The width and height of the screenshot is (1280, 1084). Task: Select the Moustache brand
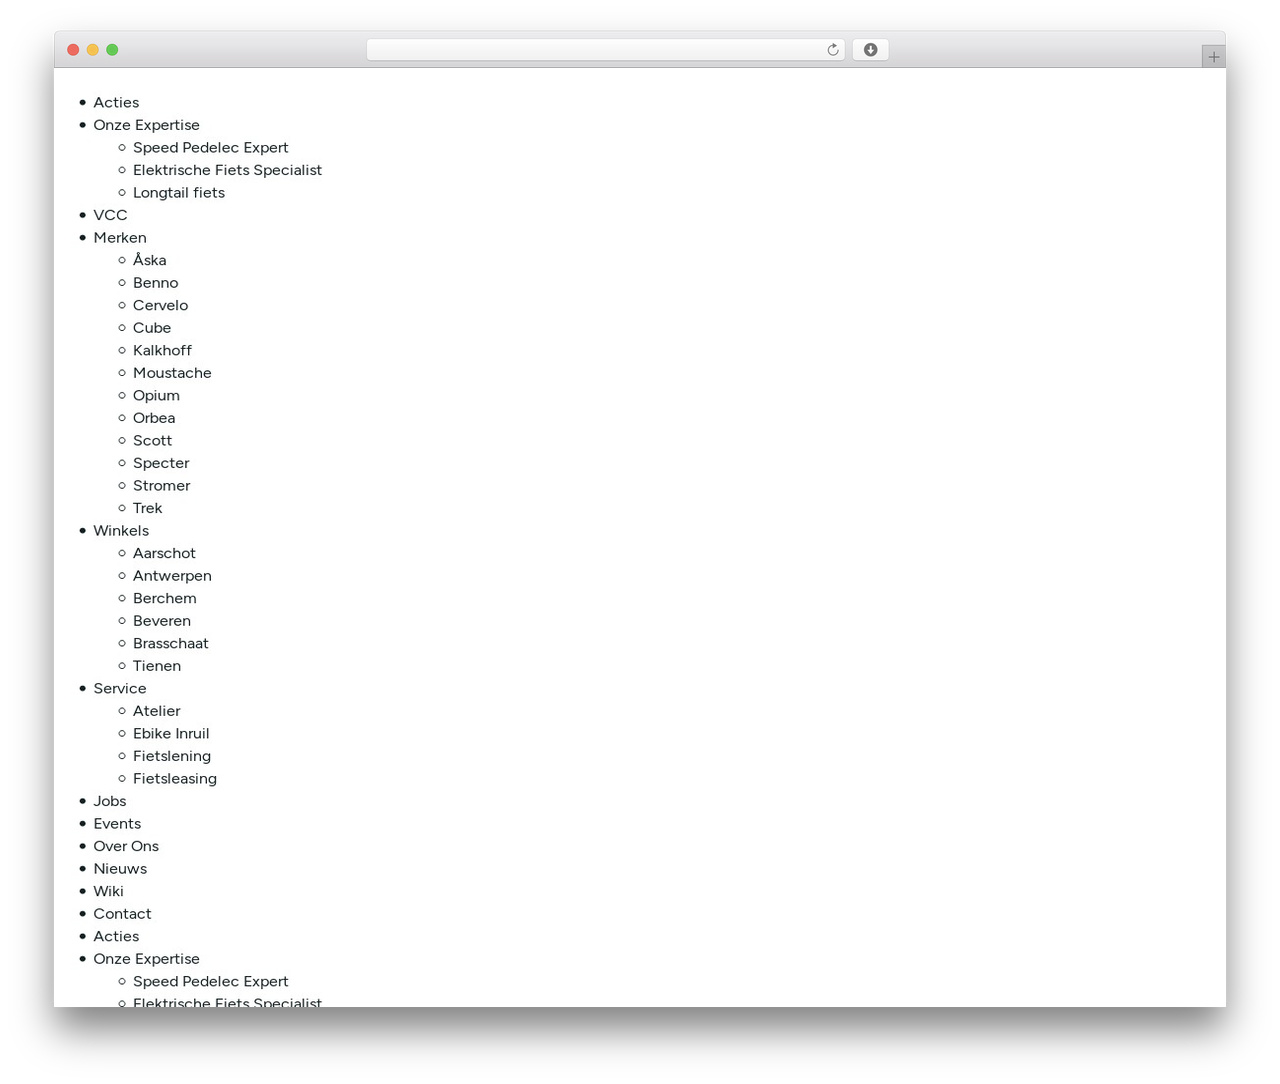pyautogui.click(x=172, y=372)
